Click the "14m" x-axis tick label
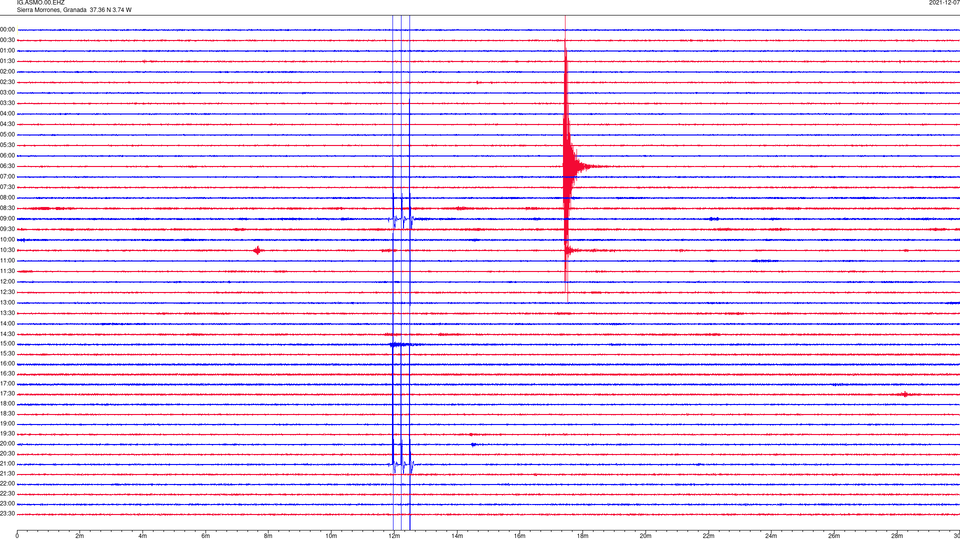960x540 pixels. pyautogui.click(x=457, y=536)
